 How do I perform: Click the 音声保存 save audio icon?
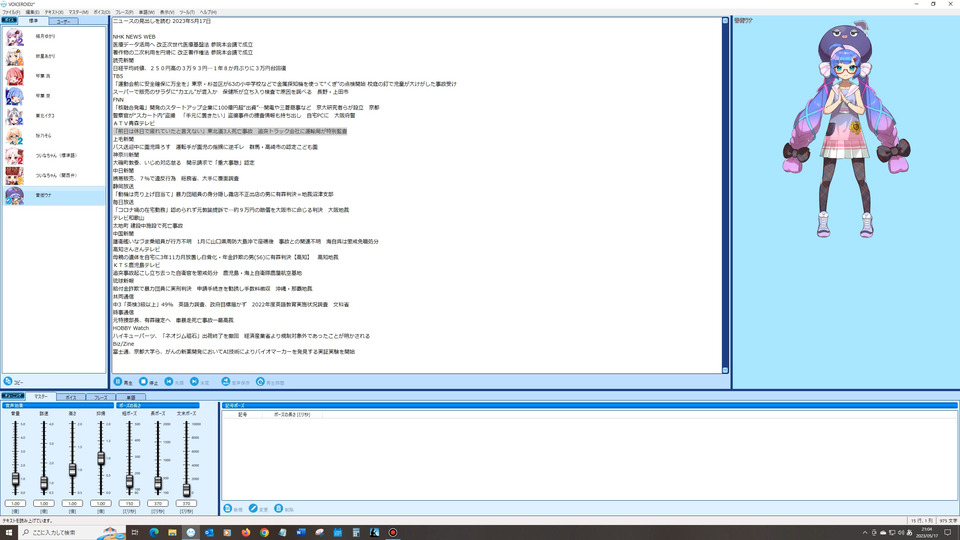tap(226, 381)
